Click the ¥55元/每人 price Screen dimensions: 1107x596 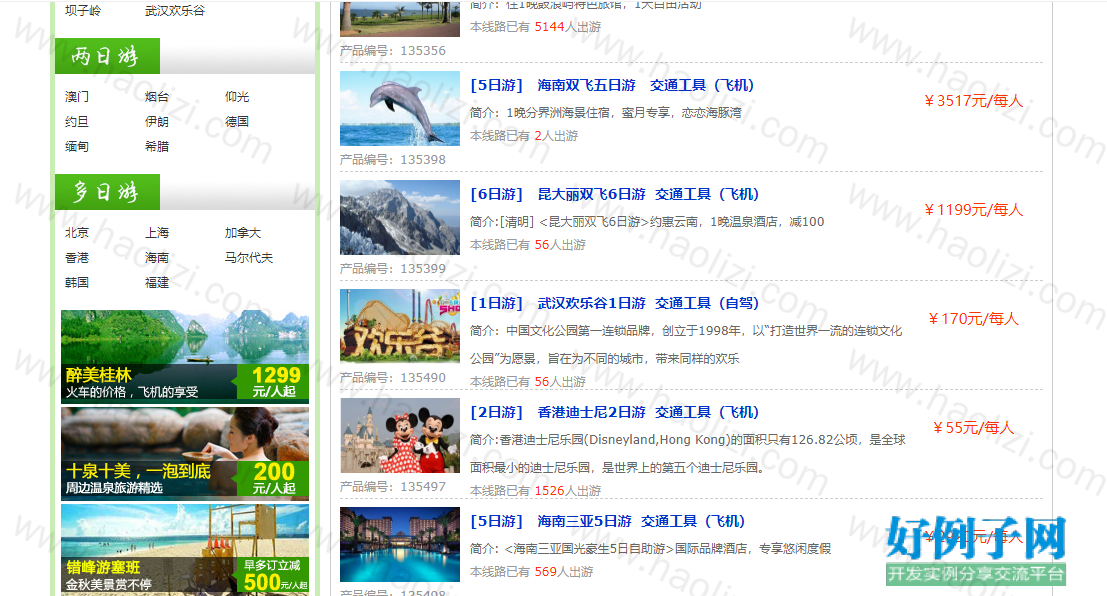974,428
